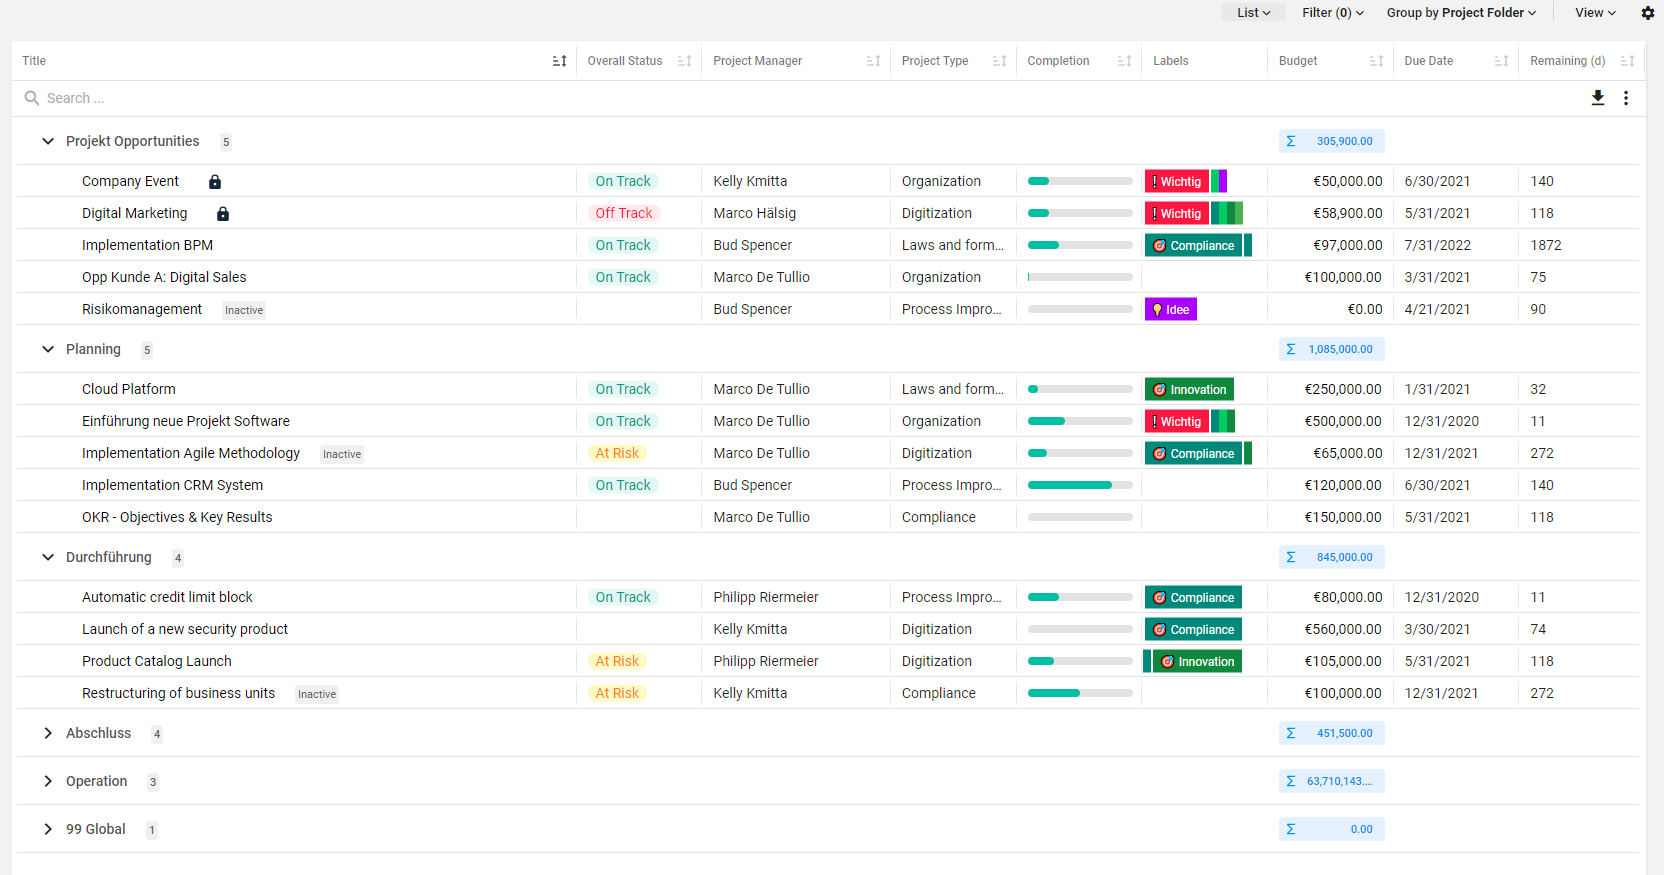
Task: Click the sort icon for Overall Status
Action: coord(684,61)
